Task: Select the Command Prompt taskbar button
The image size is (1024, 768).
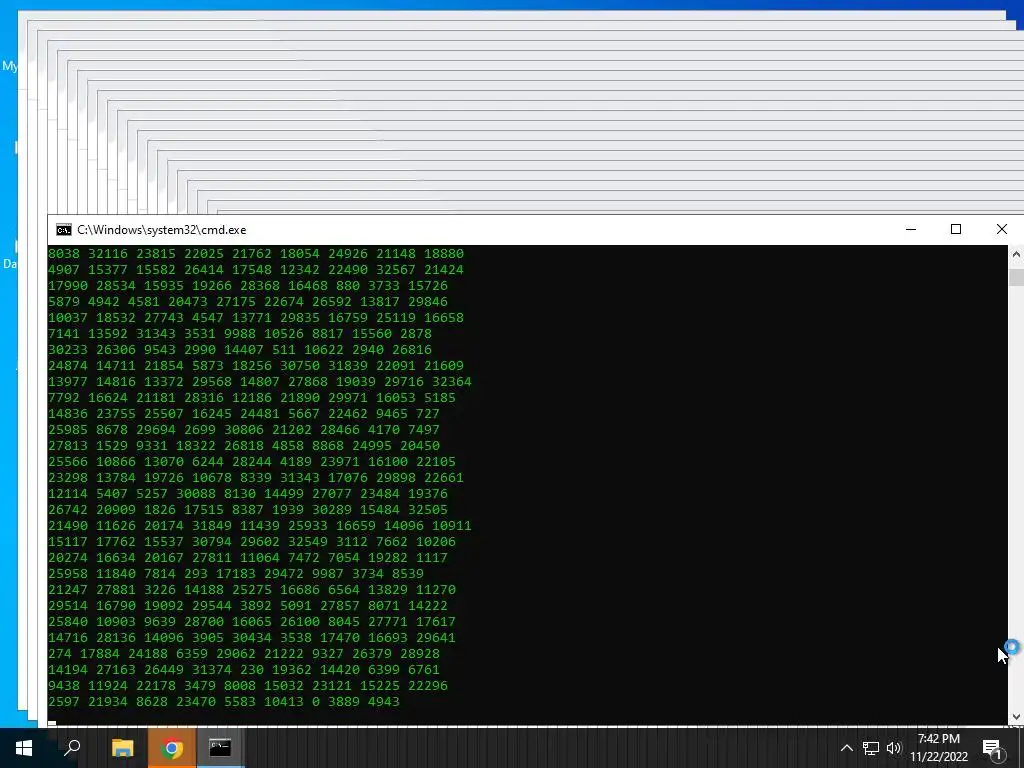Action: [220, 747]
